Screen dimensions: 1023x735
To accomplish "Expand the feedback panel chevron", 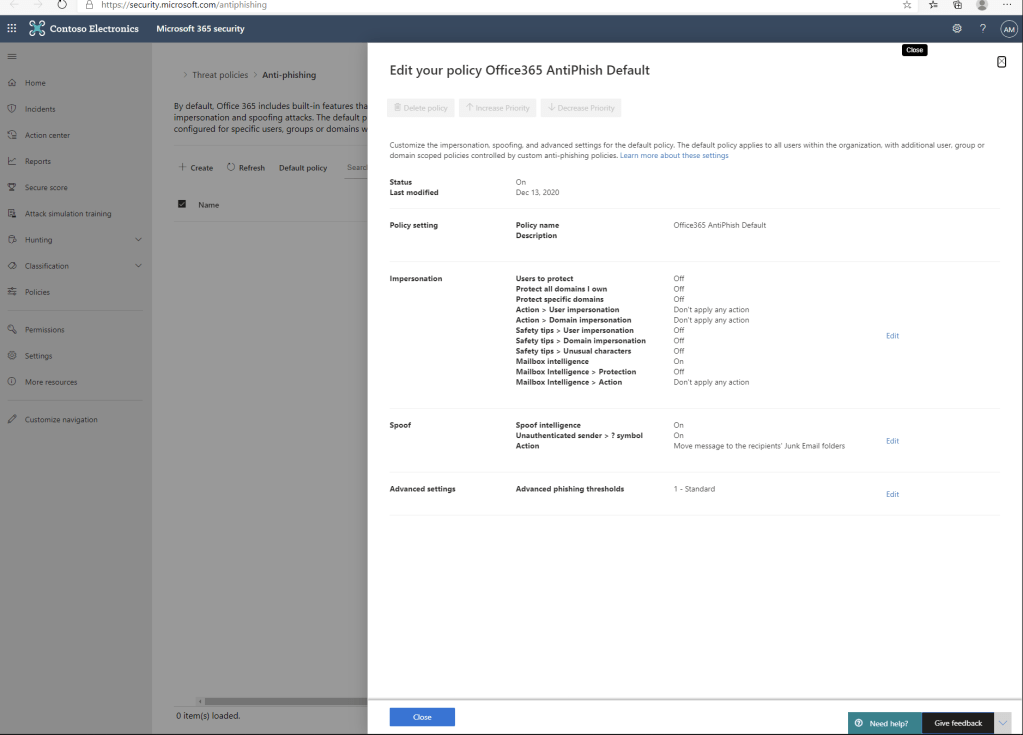I will pyautogui.click(x=1003, y=723).
